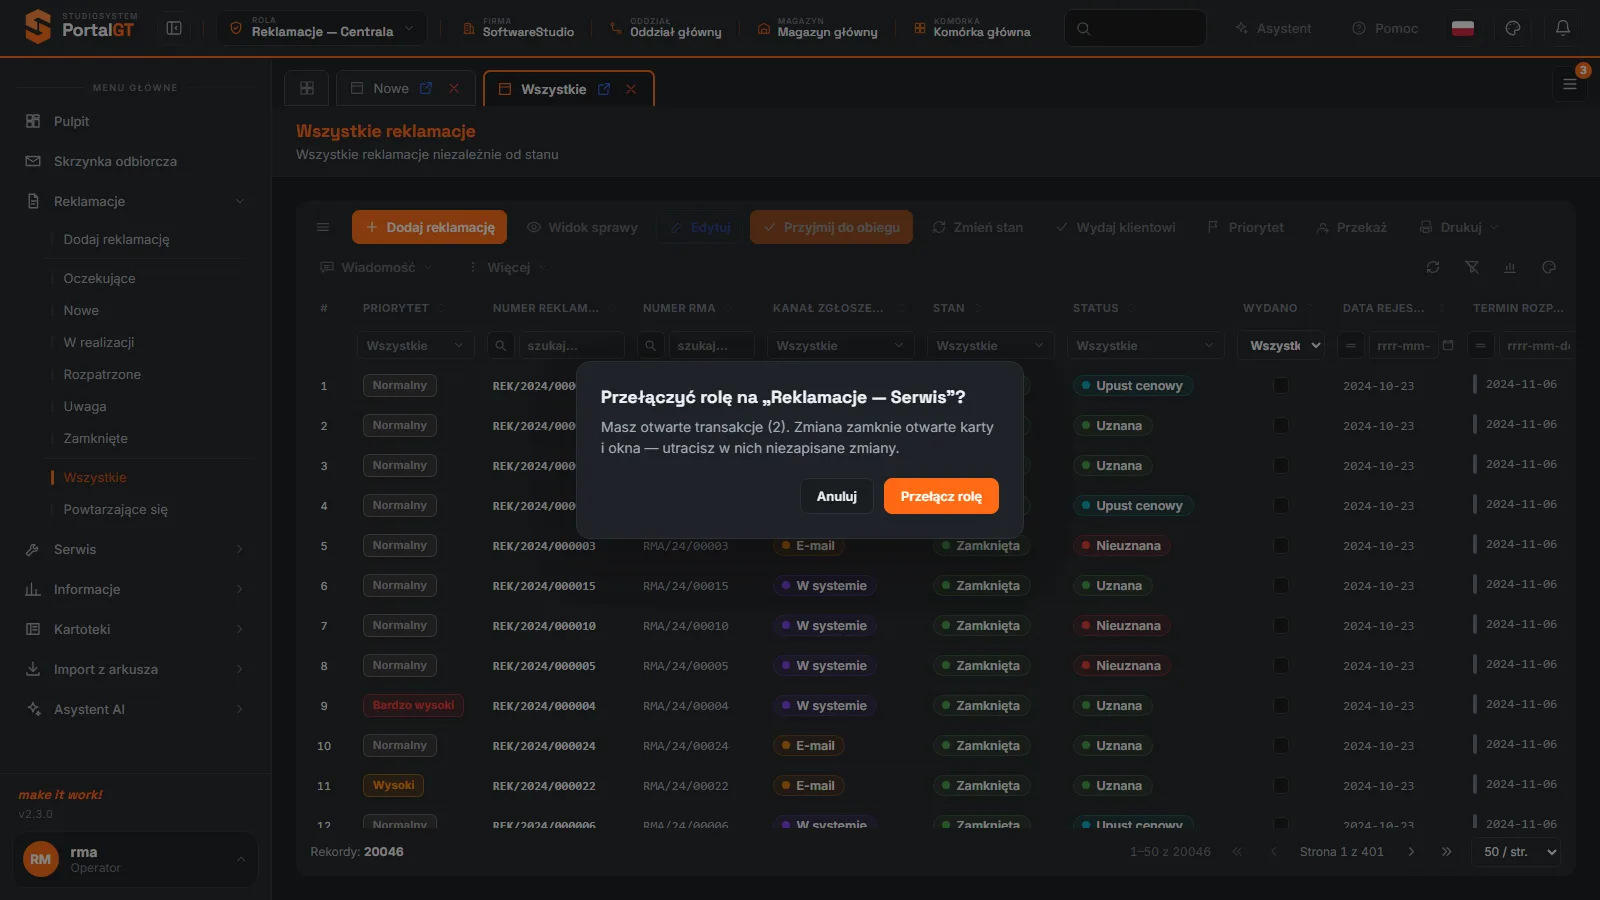The image size is (1600, 900).
Task: Select the Polish flag language icon
Action: 1463,28
